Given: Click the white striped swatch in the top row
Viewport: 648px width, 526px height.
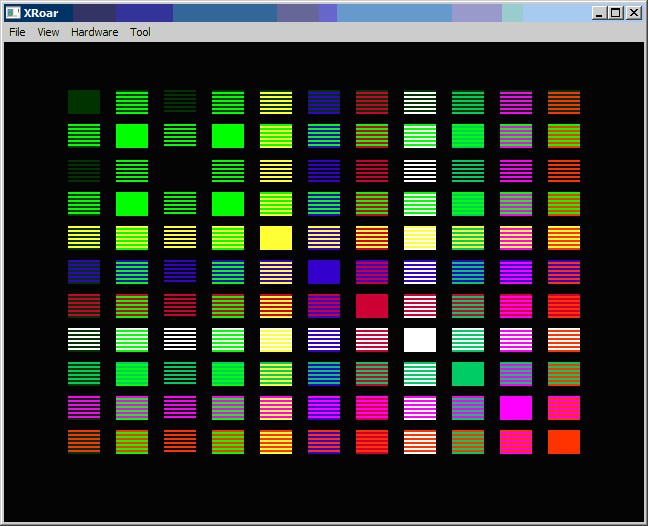Looking at the screenshot, I should 420,102.
